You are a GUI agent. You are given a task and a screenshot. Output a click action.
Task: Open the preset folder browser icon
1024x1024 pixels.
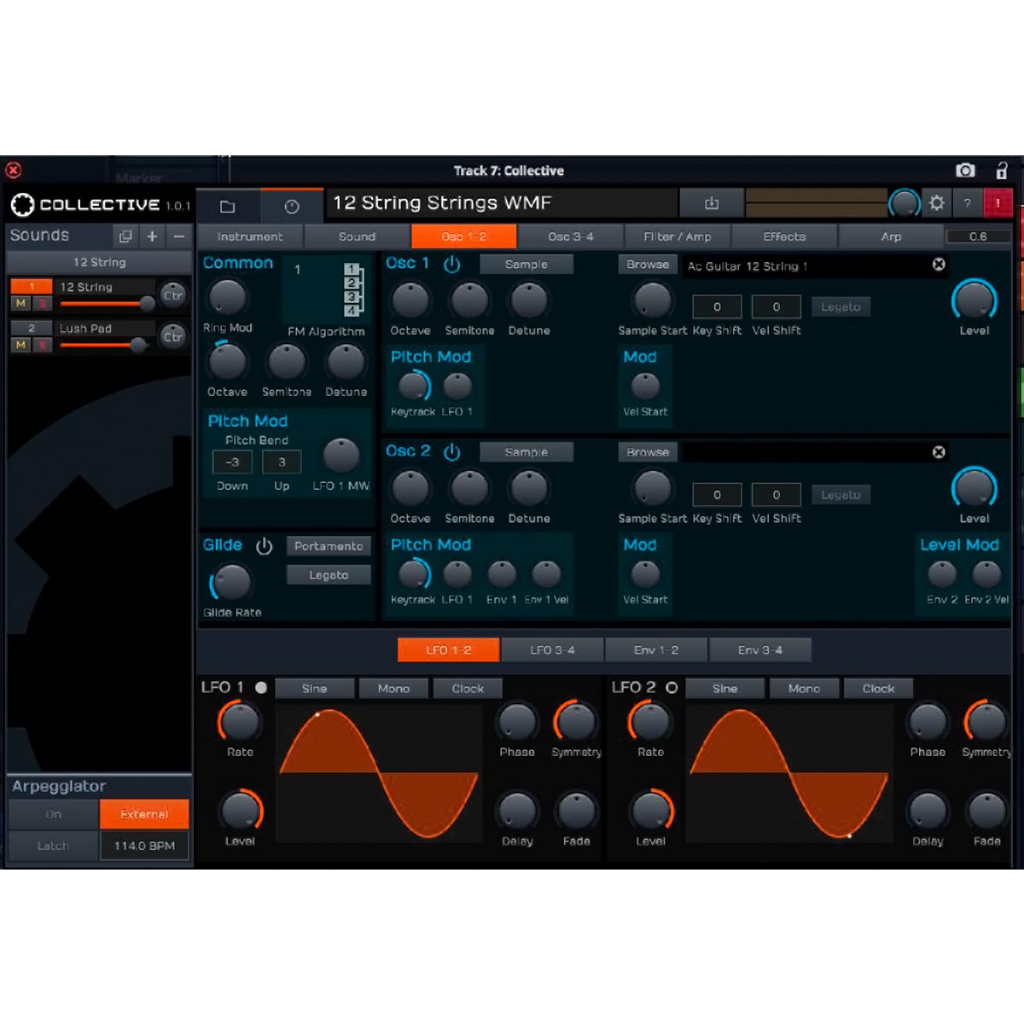(227, 206)
